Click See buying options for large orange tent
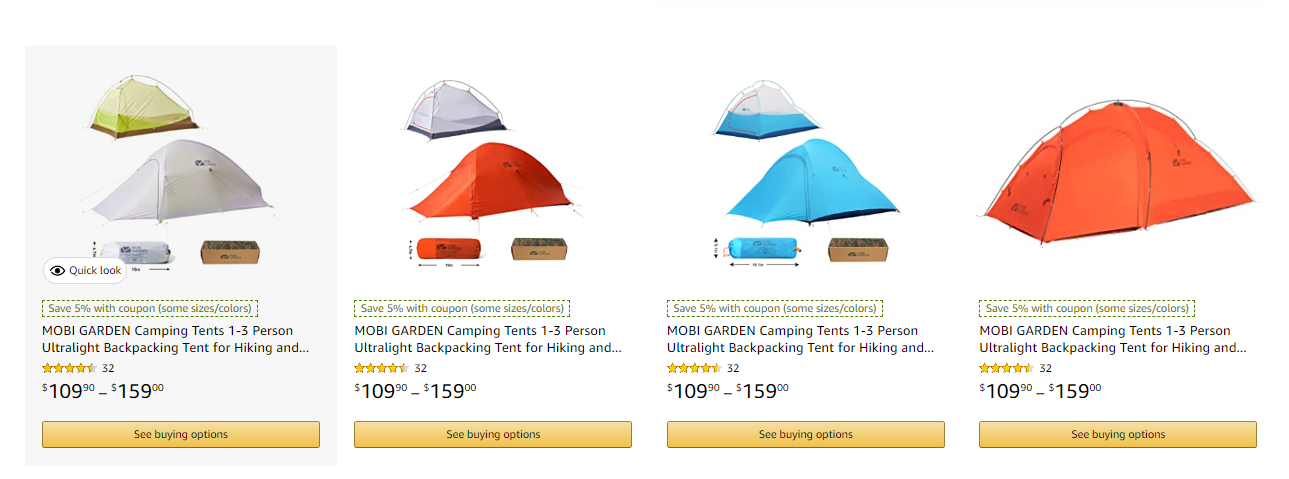This screenshot has height=479, width=1289. pos(1118,434)
